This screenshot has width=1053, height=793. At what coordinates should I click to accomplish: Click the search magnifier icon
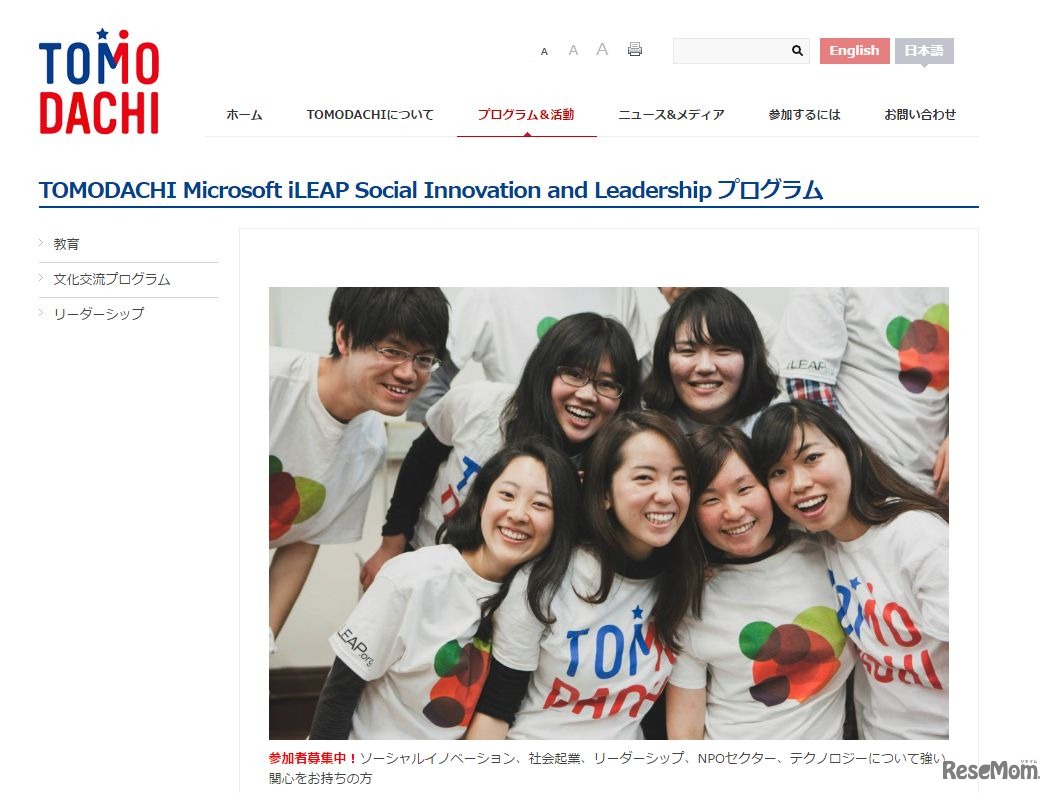796,50
